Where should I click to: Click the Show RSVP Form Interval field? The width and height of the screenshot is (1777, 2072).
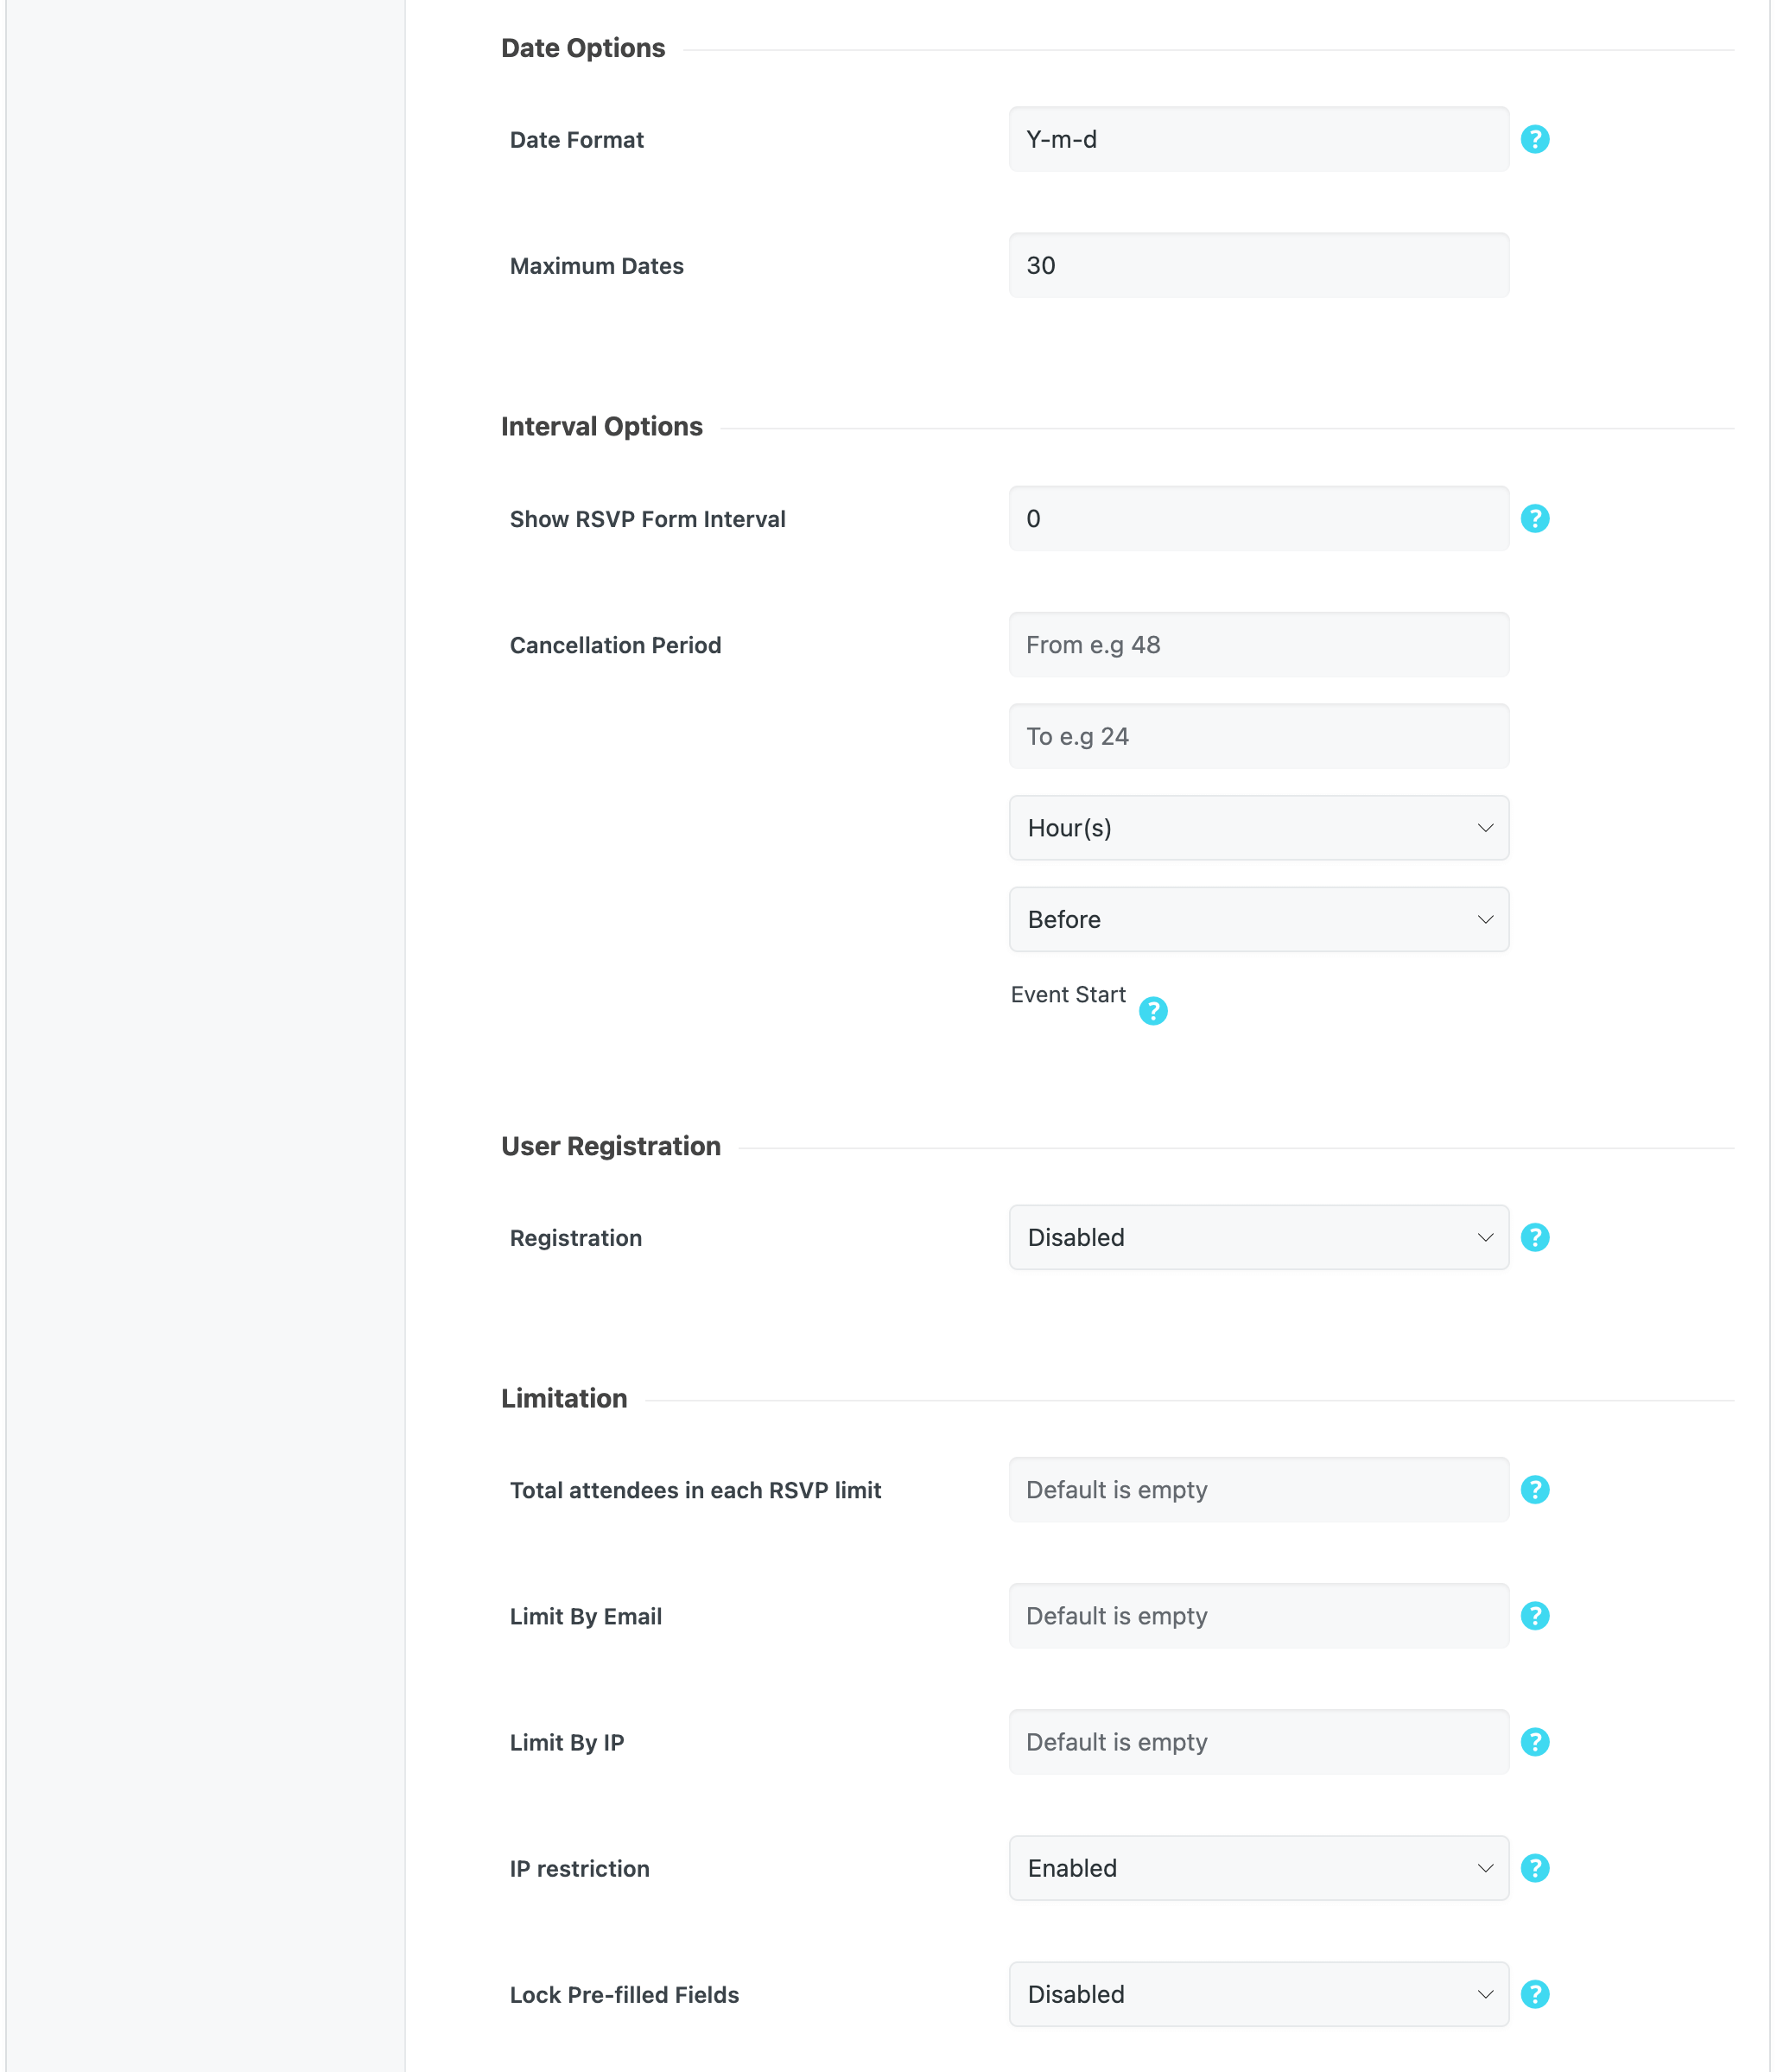point(1258,518)
